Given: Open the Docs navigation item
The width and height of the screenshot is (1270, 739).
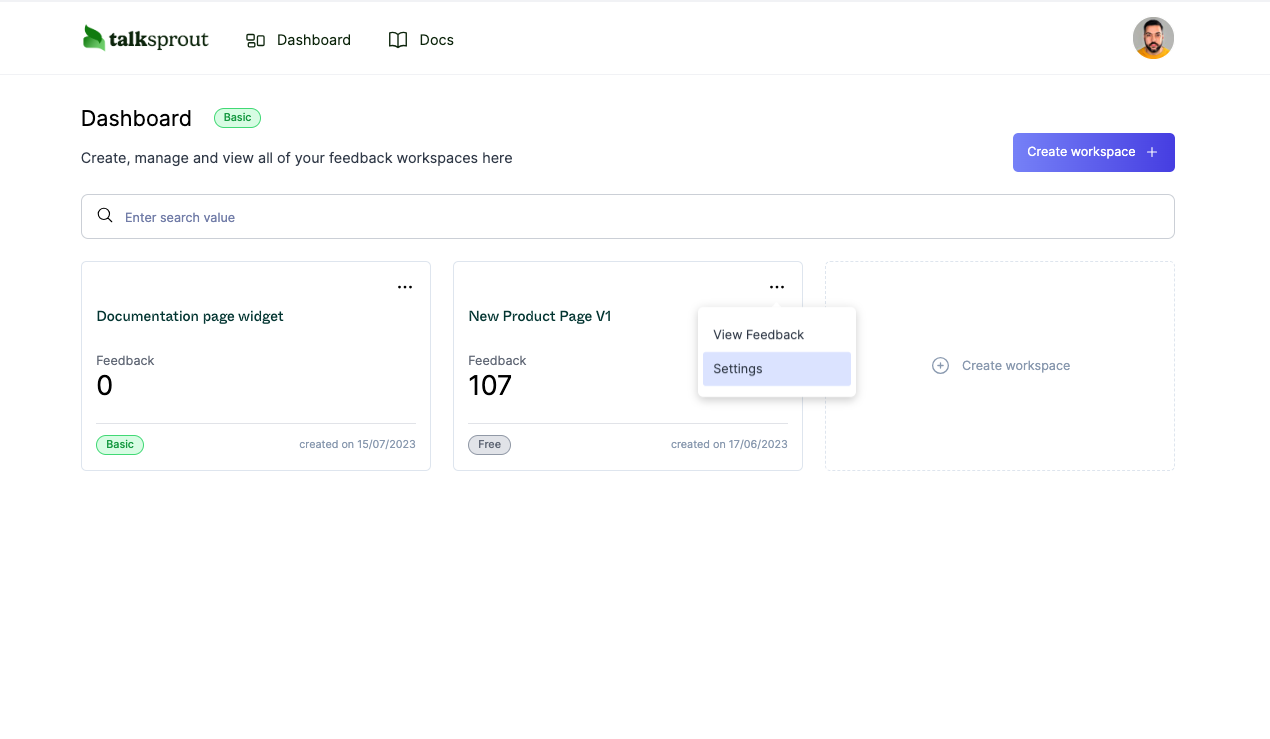Looking at the screenshot, I should coord(436,40).
